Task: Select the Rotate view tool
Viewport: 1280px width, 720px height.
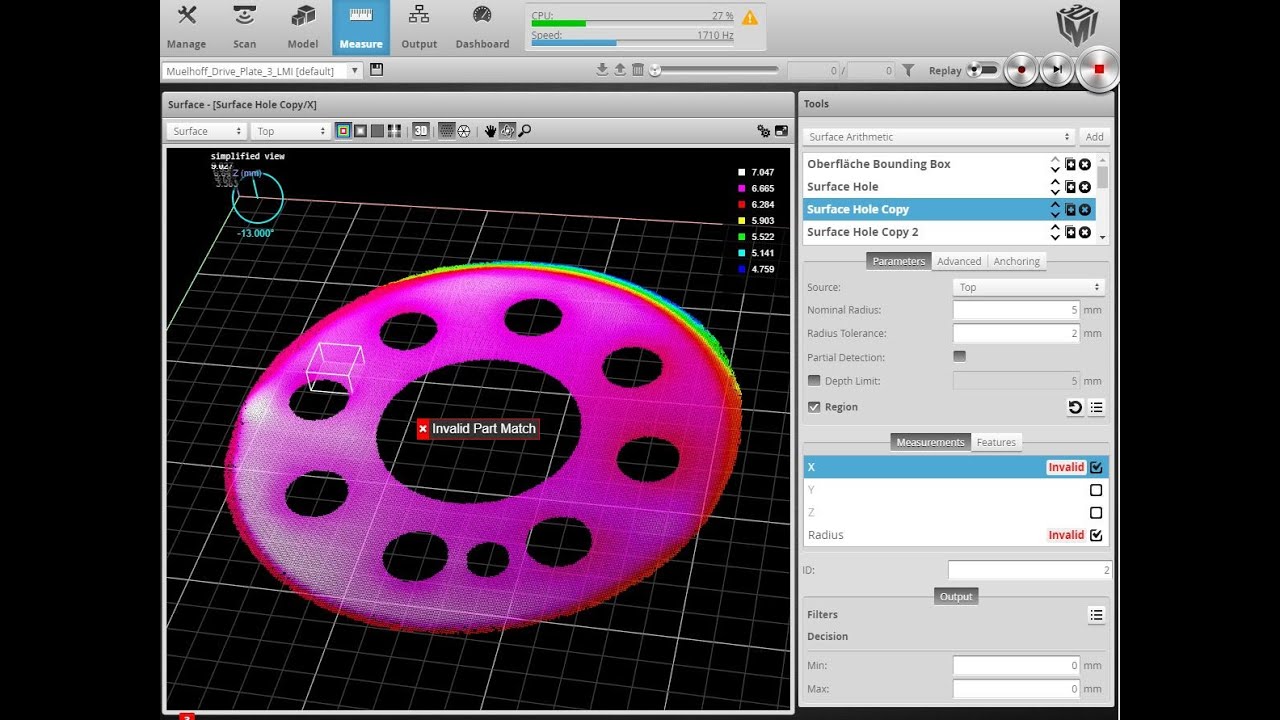Action: tap(507, 131)
